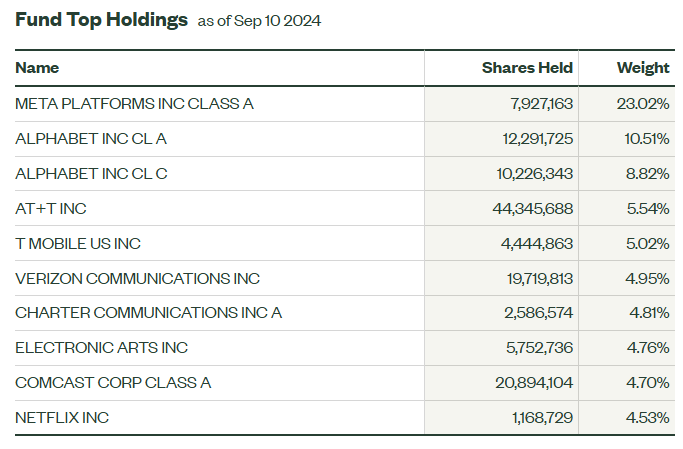
Task: Sort by the Shares Held column header
Action: (x=527, y=68)
